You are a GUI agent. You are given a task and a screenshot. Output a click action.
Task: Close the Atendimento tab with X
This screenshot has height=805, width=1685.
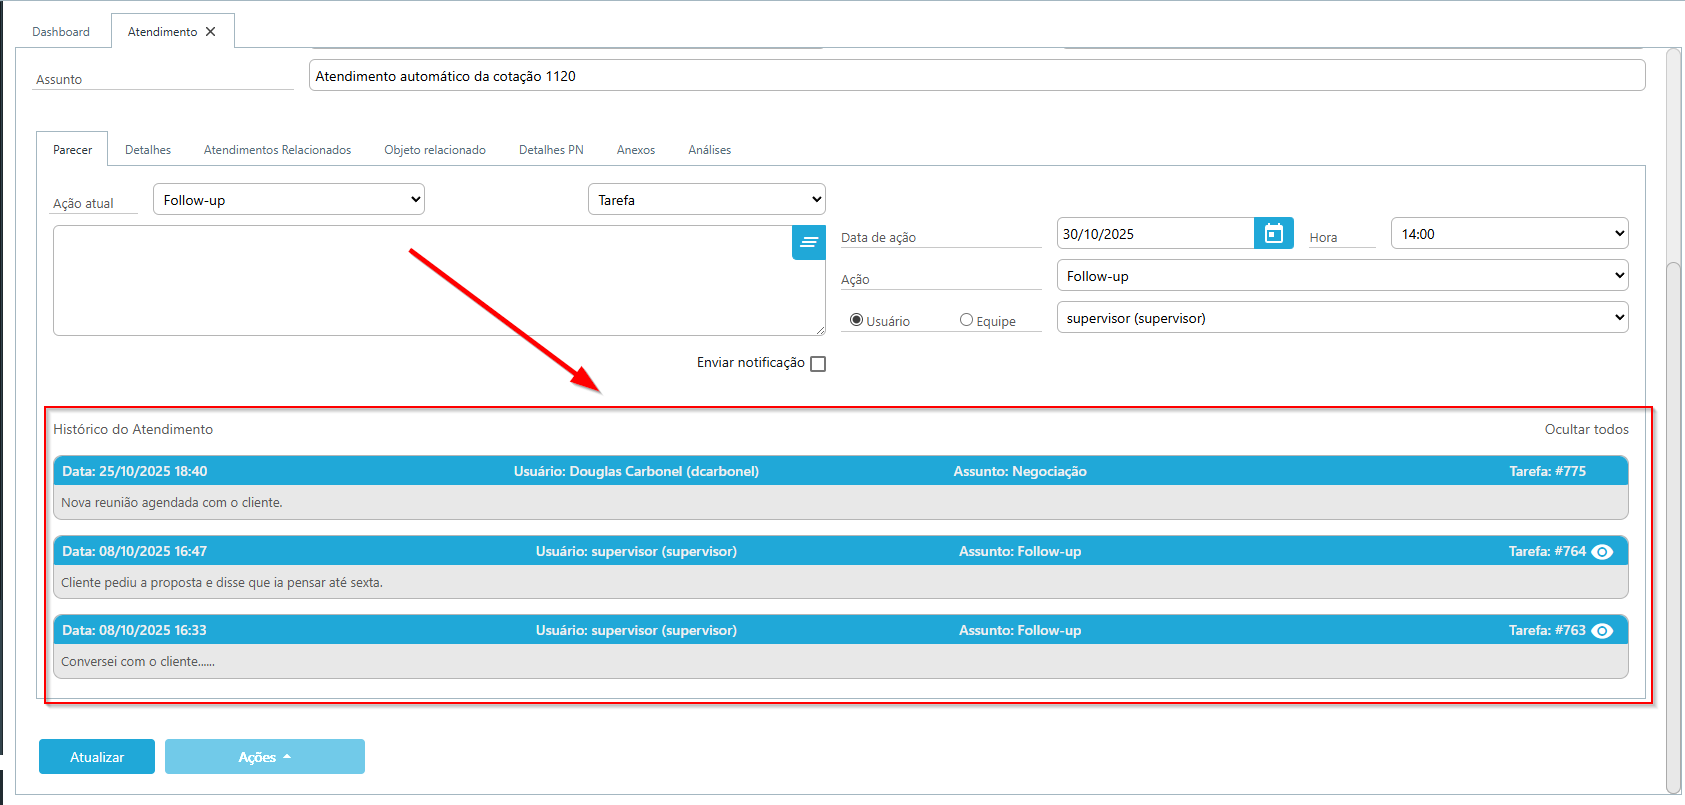[211, 32]
